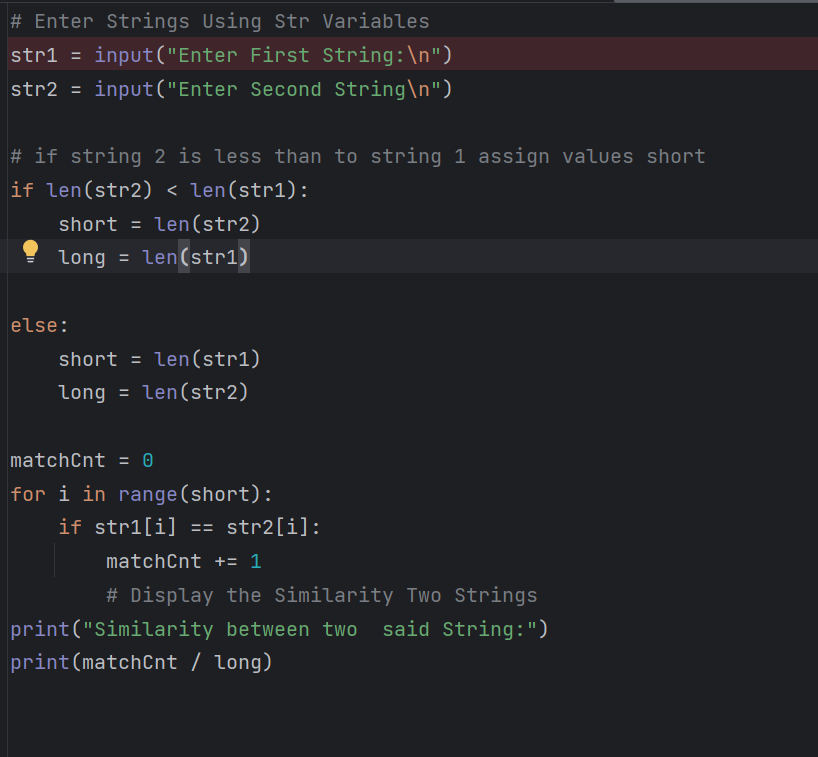This screenshot has width=818, height=757.
Task: Click "long = len(str1)" beside the lightbulb
Action: 153,258
